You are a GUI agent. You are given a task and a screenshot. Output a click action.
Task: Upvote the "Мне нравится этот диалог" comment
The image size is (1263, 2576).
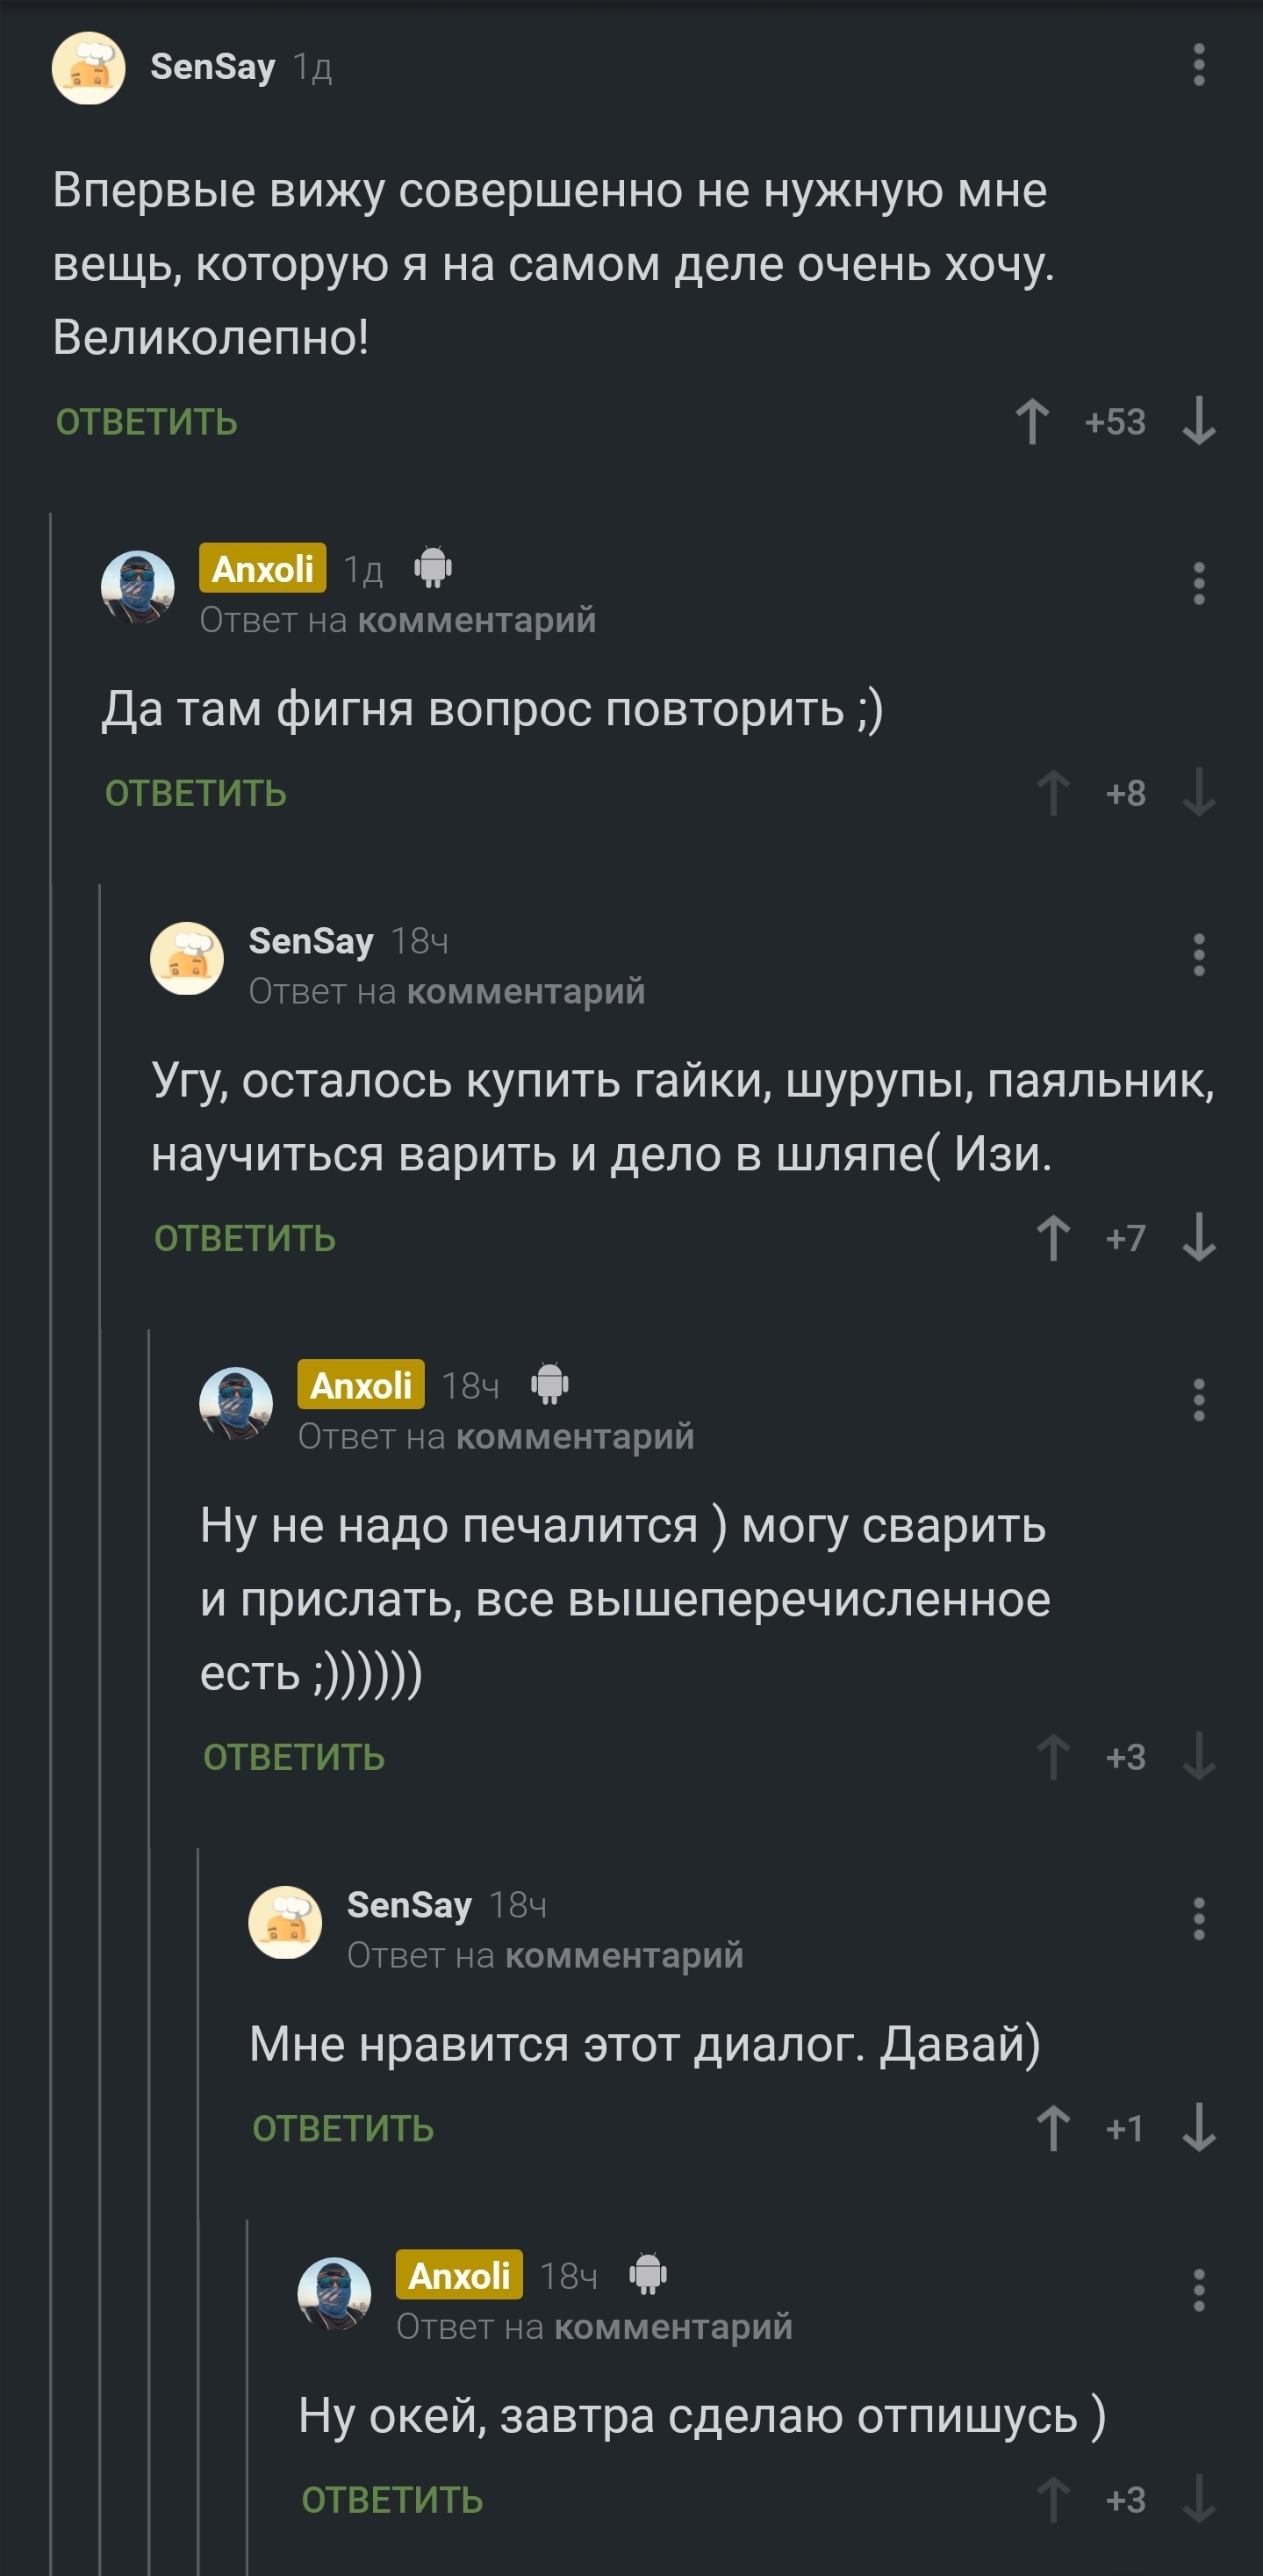(x=1052, y=2128)
